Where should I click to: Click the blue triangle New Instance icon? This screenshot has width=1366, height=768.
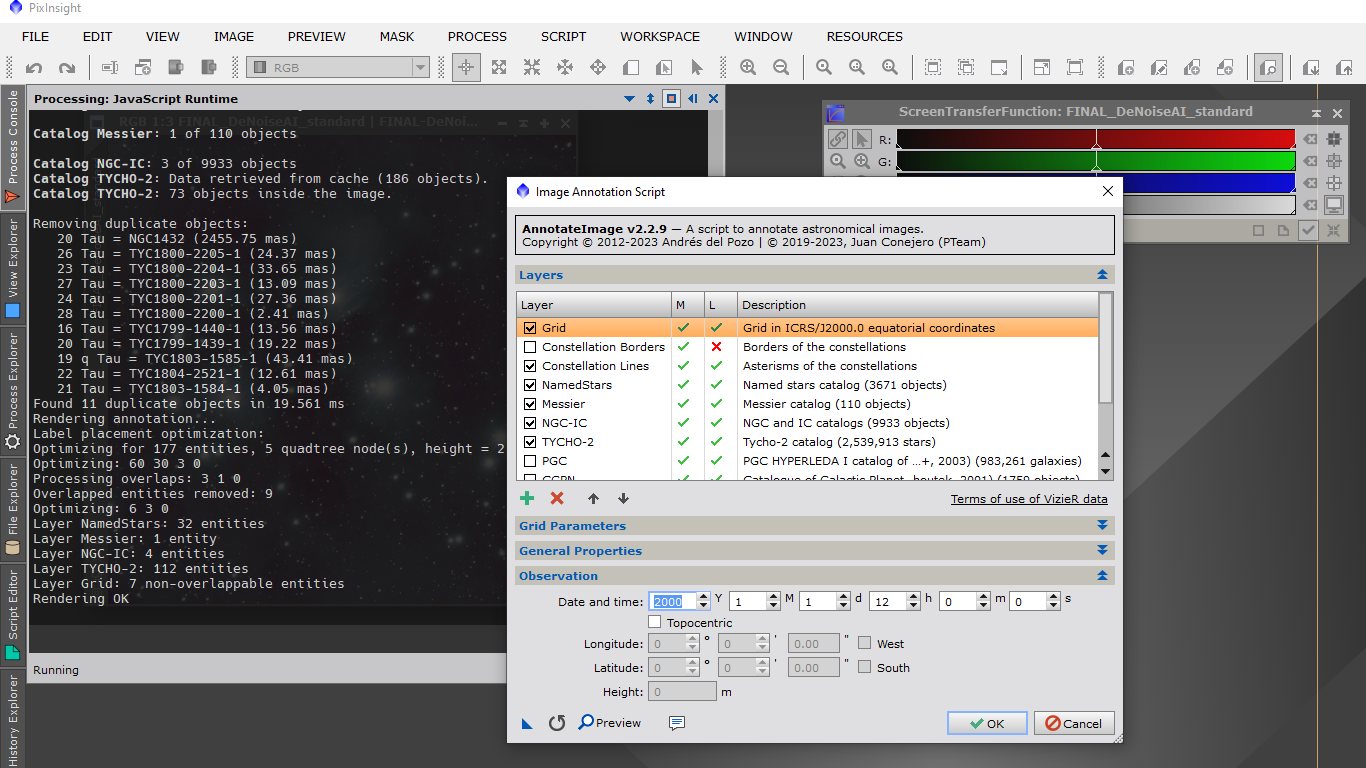click(527, 723)
